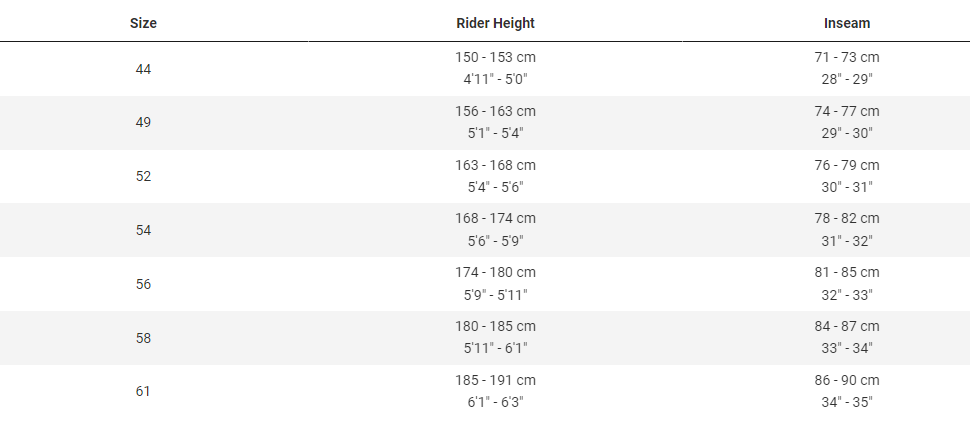Click the 150 - 153 cm rider height
This screenshot has height=435, width=970.
(x=495, y=58)
